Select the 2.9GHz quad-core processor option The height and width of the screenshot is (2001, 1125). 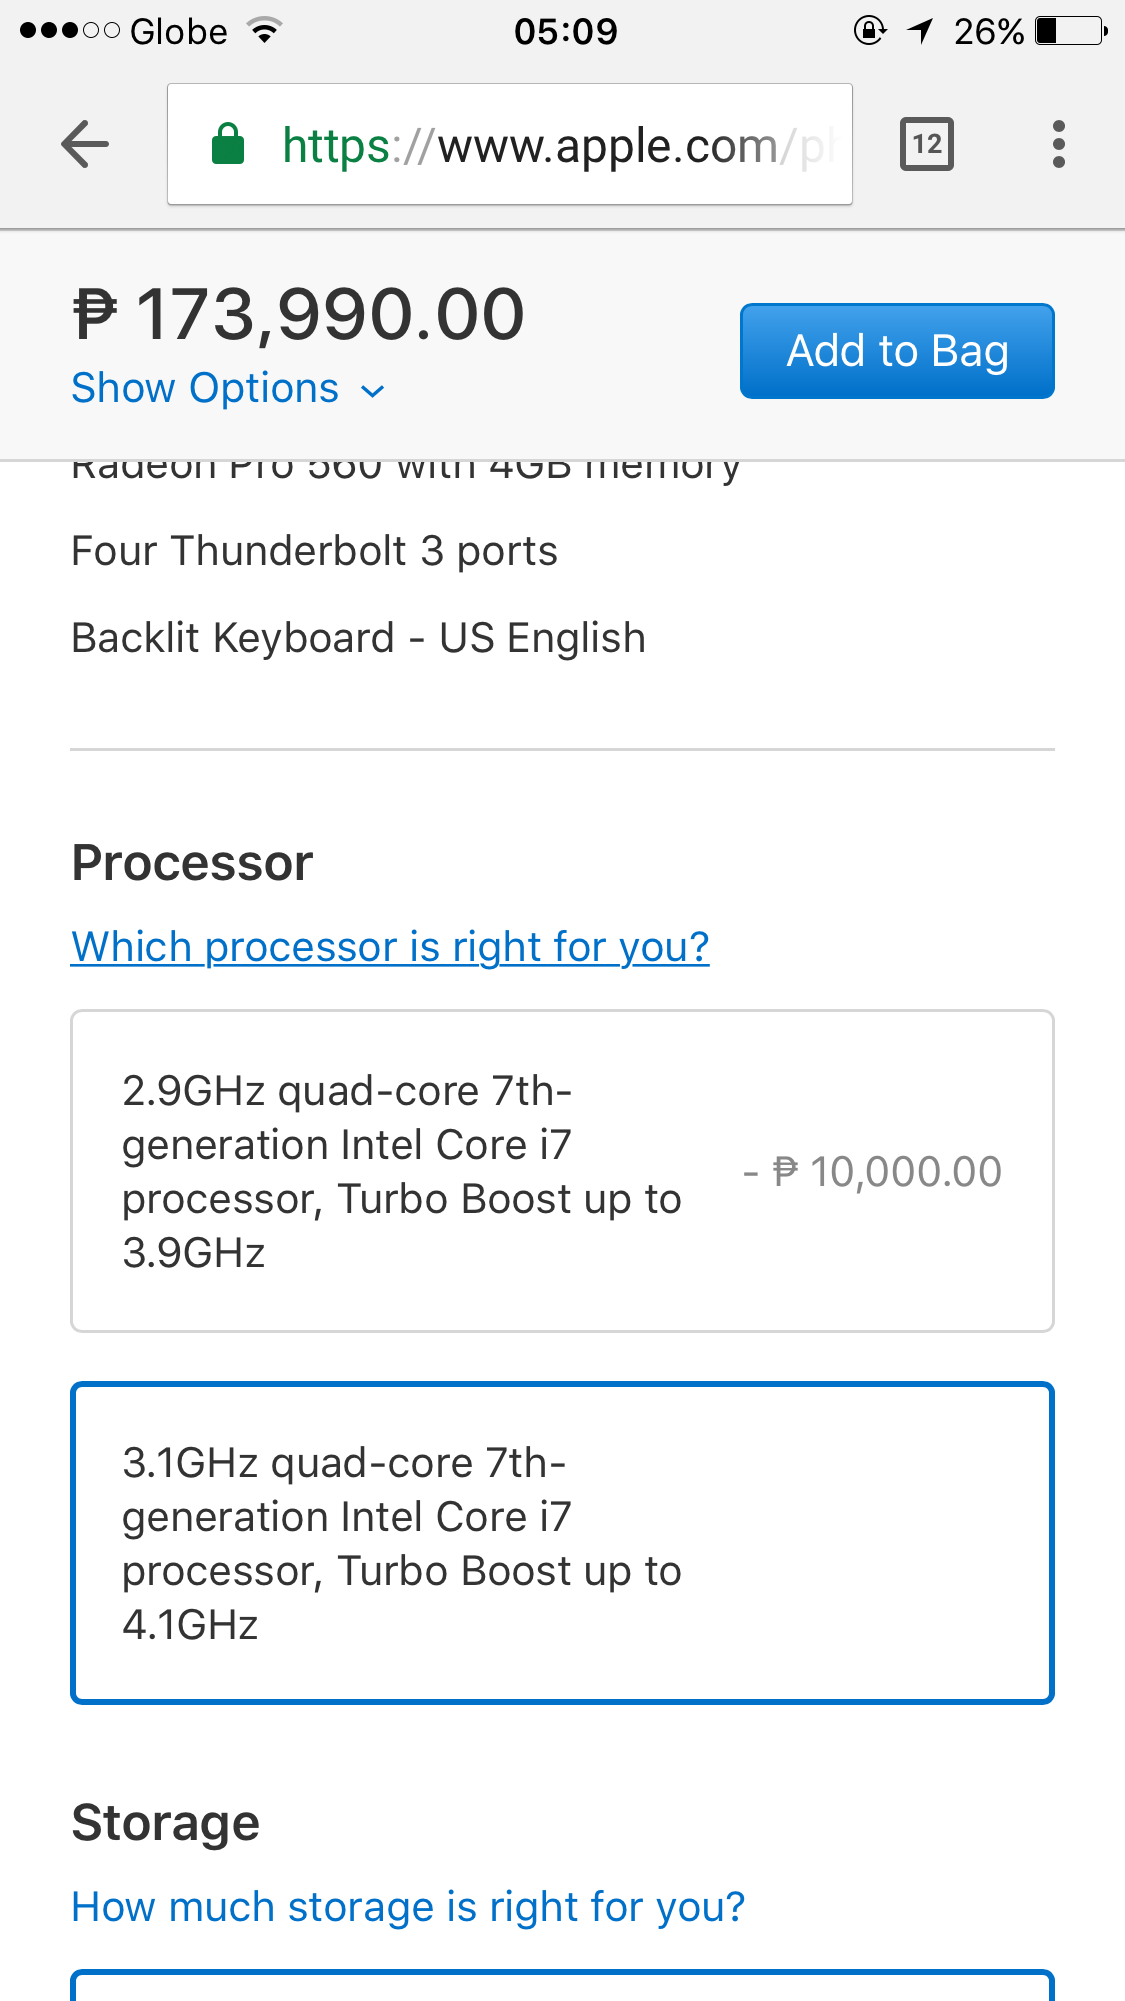click(562, 1171)
